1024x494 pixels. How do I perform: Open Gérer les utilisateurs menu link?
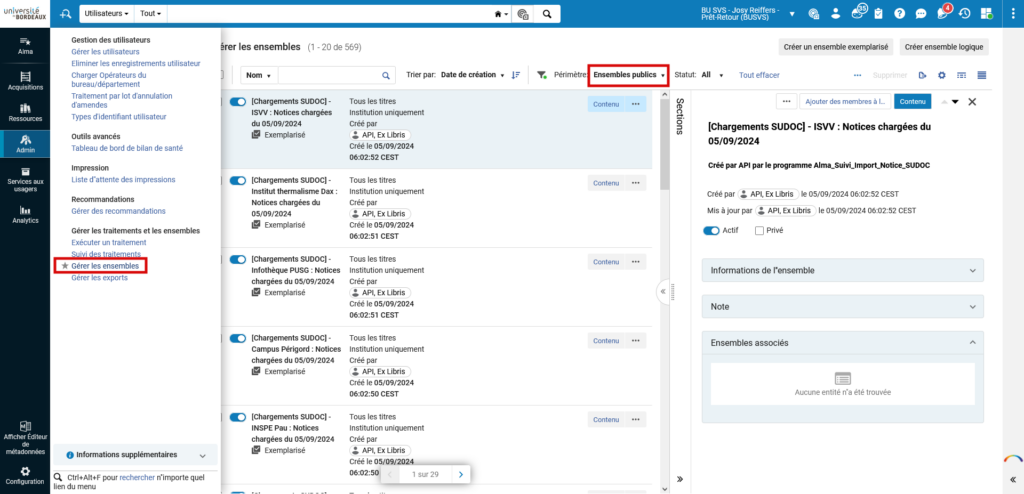[x=105, y=52]
